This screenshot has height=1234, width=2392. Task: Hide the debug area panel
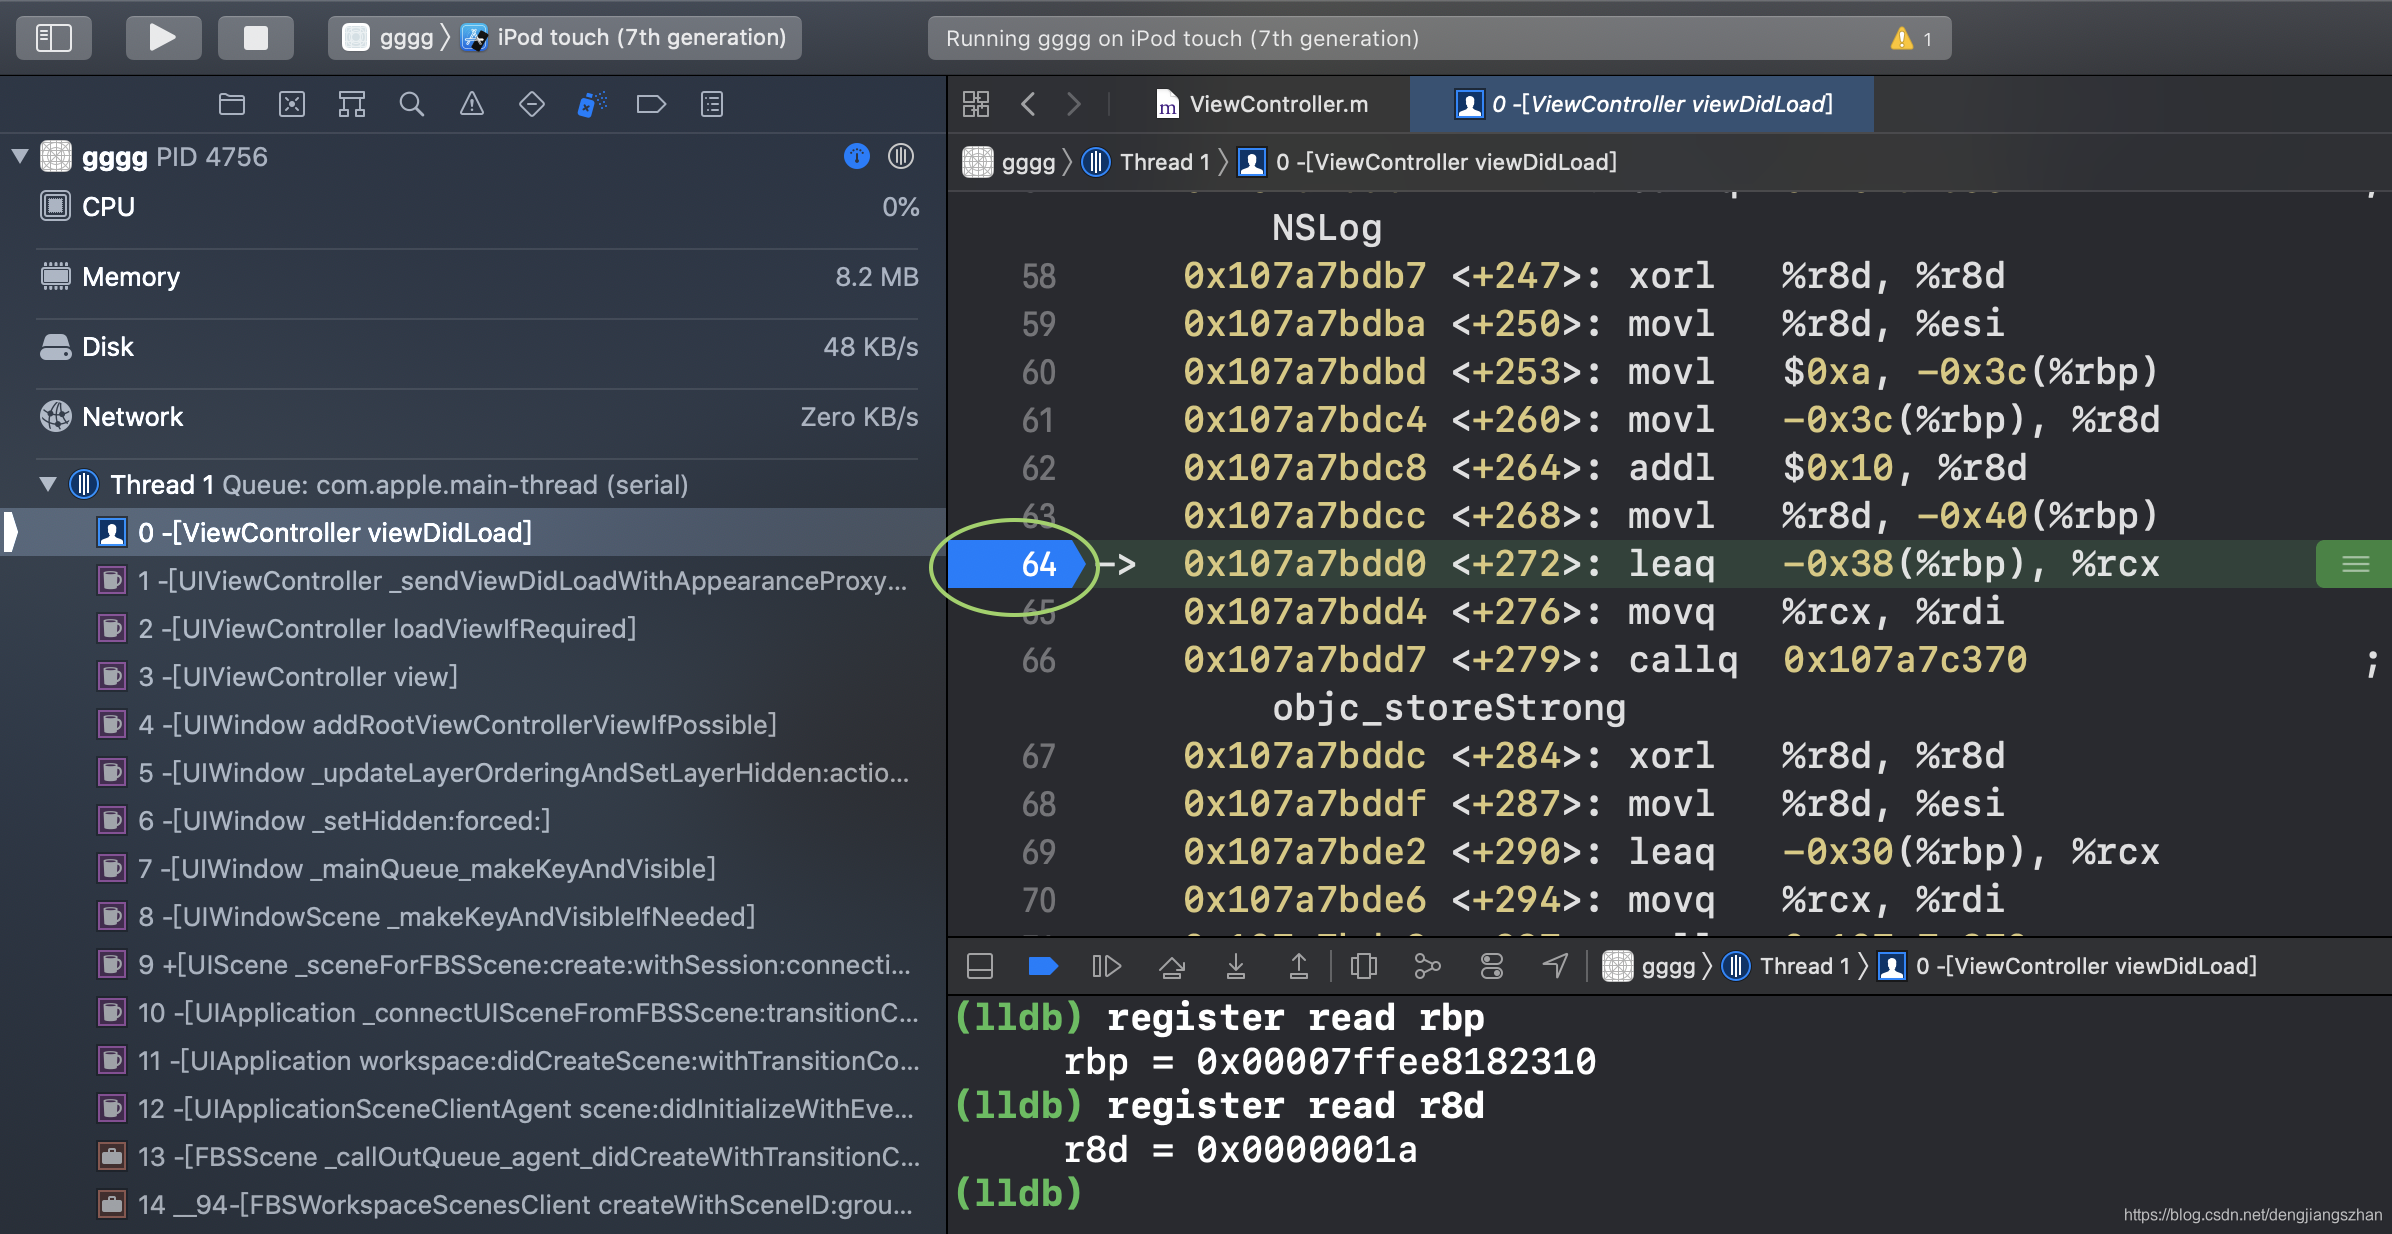980,966
